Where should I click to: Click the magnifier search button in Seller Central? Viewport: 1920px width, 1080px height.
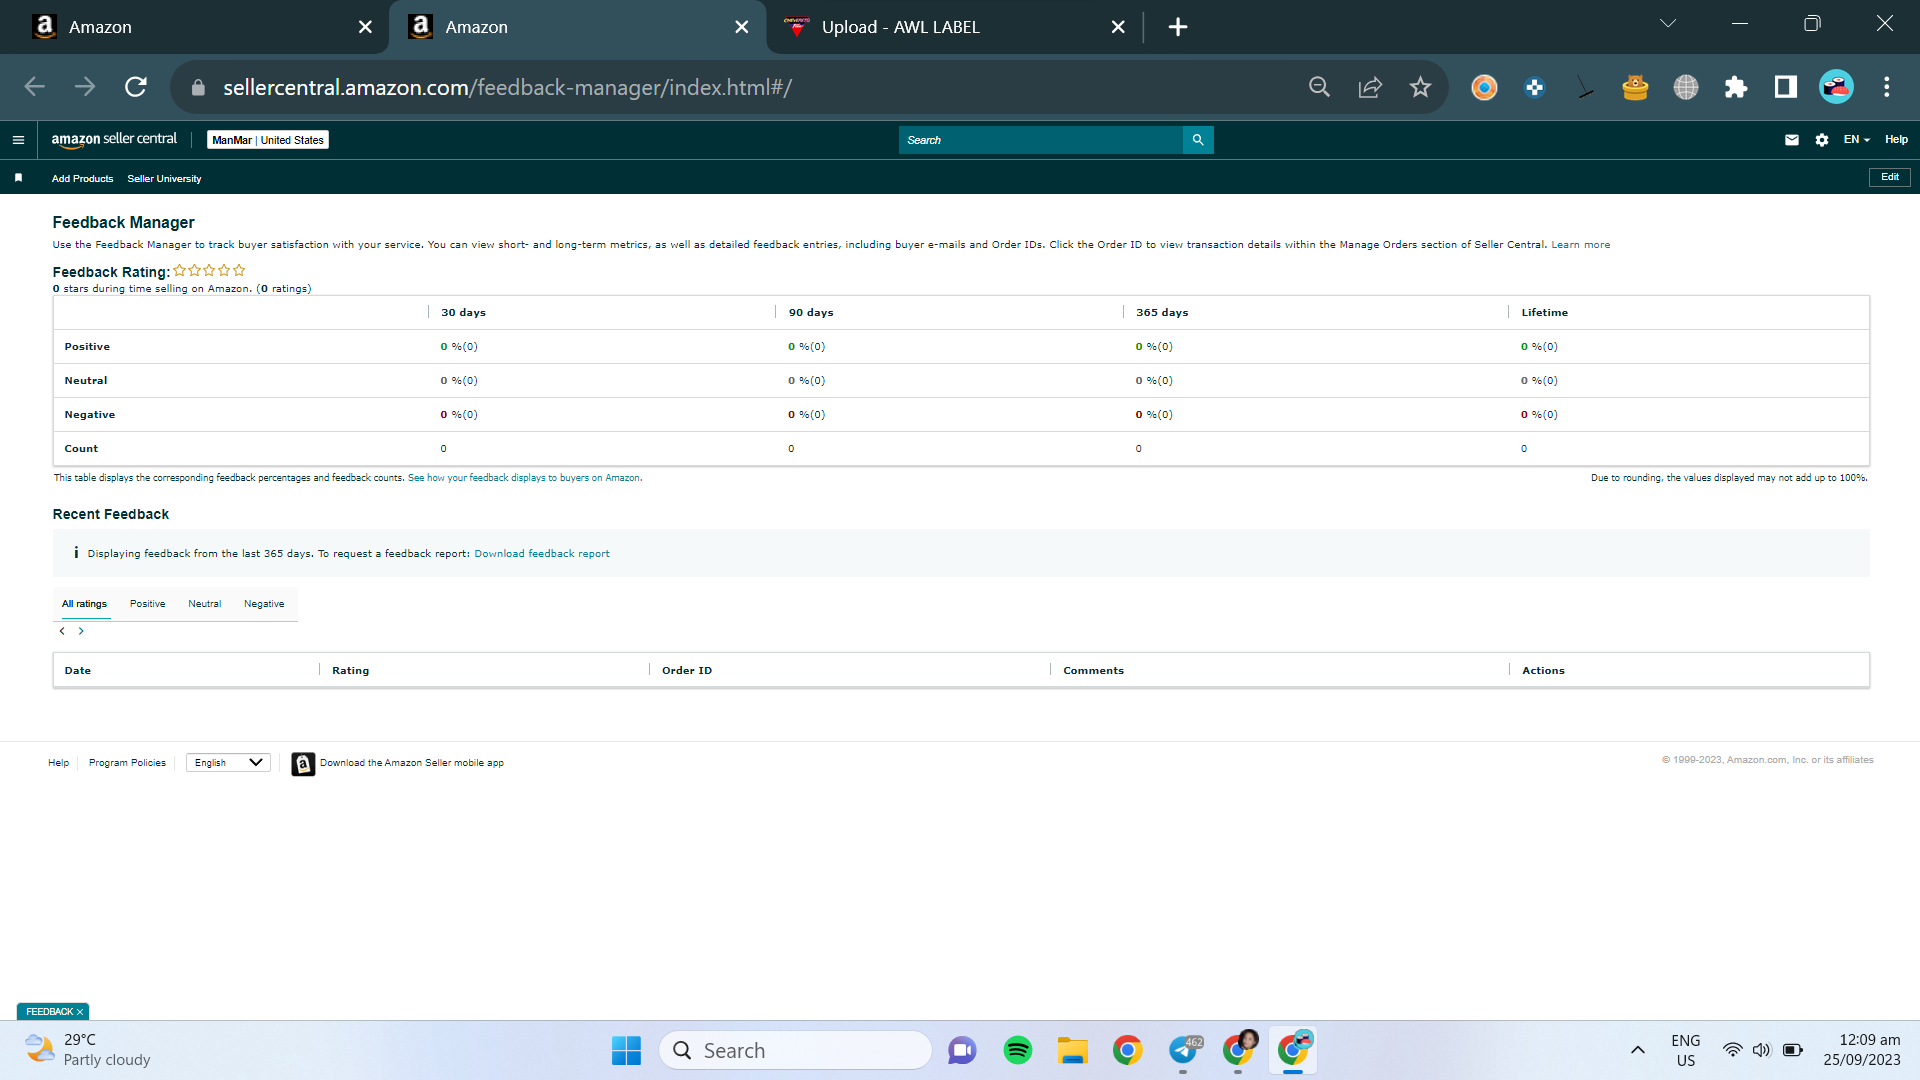click(1198, 140)
